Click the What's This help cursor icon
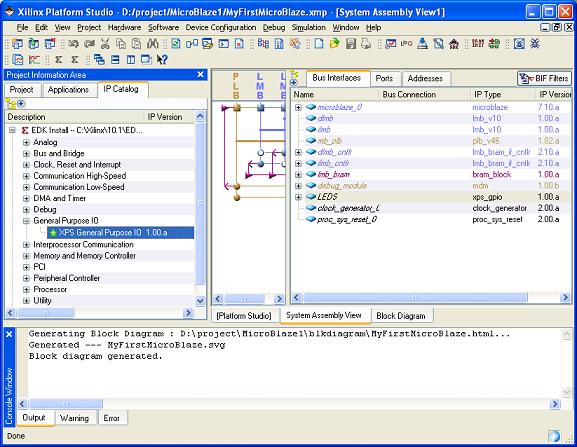 point(162,59)
